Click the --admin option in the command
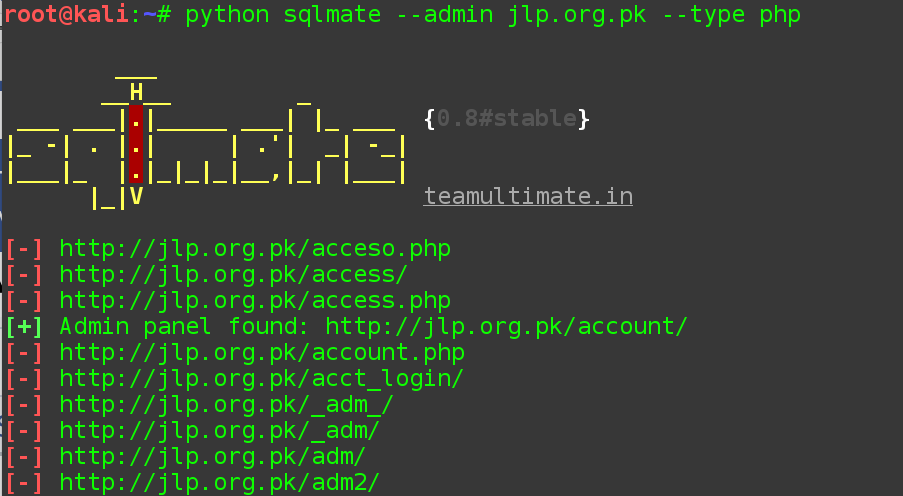This screenshot has height=496, width=903. [445, 15]
